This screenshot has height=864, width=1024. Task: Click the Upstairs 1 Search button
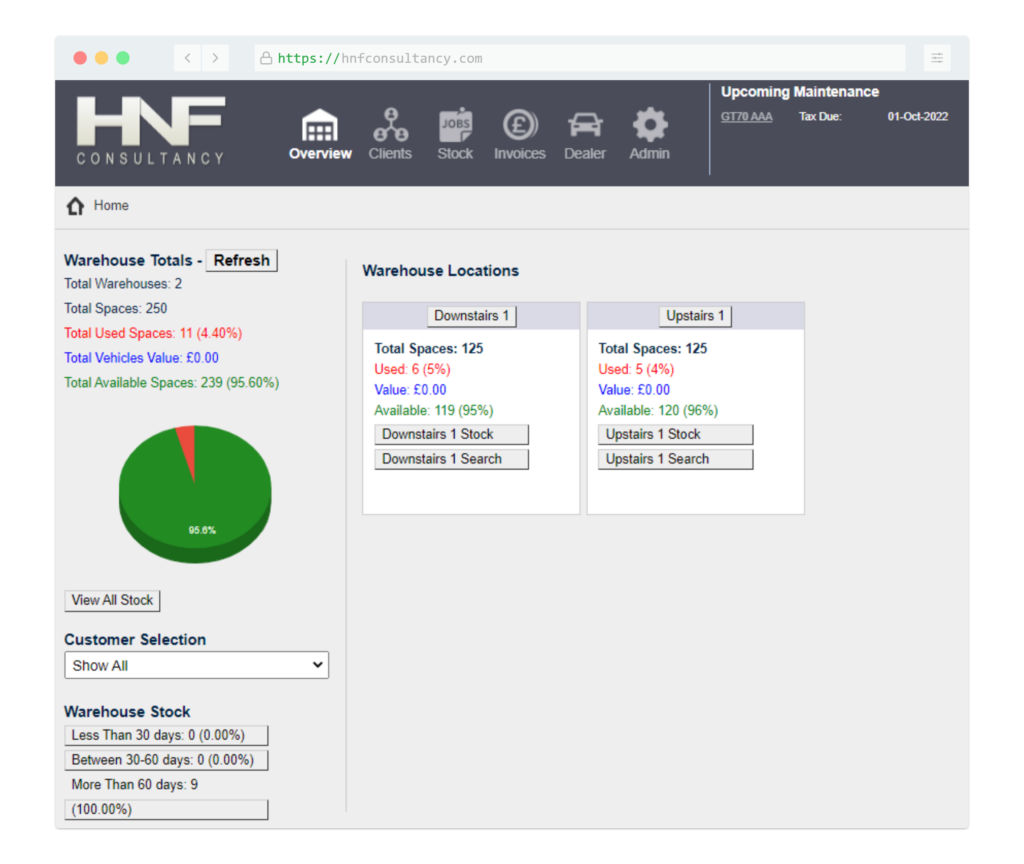(x=675, y=459)
